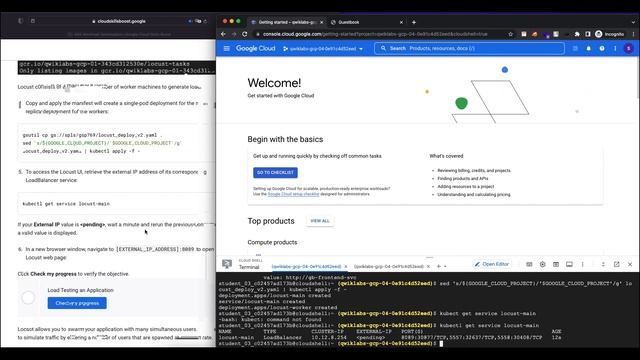
Task: Open the notifications bell
Action: [589, 49]
